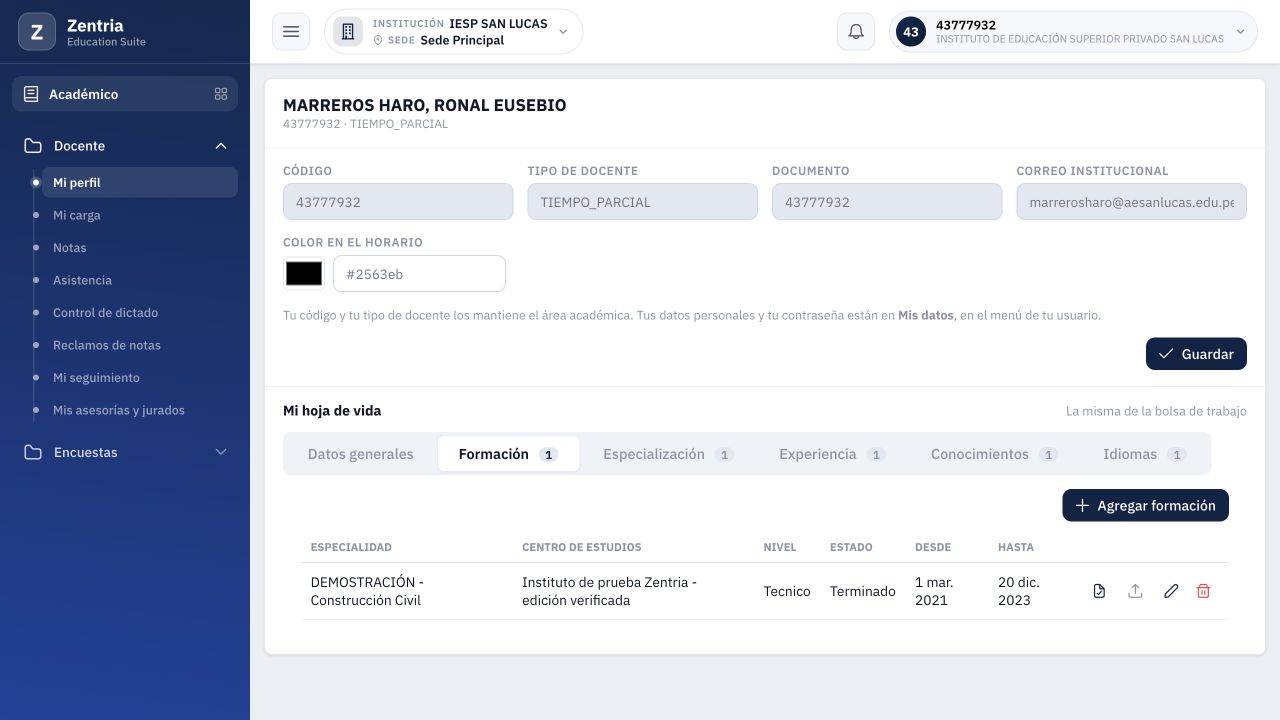The height and width of the screenshot is (720, 1280).
Task: Open the Experiencia tab
Action: pyautogui.click(x=832, y=454)
